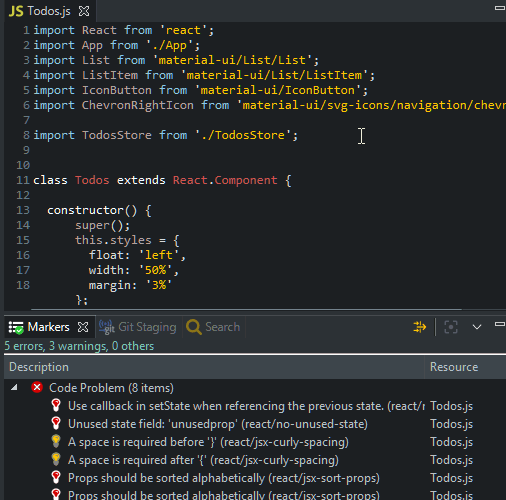Click the 'constructor() {' code line
506x500 pixels.
click(99, 211)
